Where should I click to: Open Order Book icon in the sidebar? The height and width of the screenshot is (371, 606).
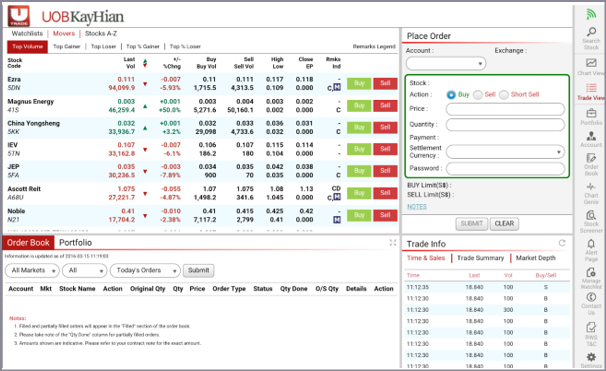(591, 164)
